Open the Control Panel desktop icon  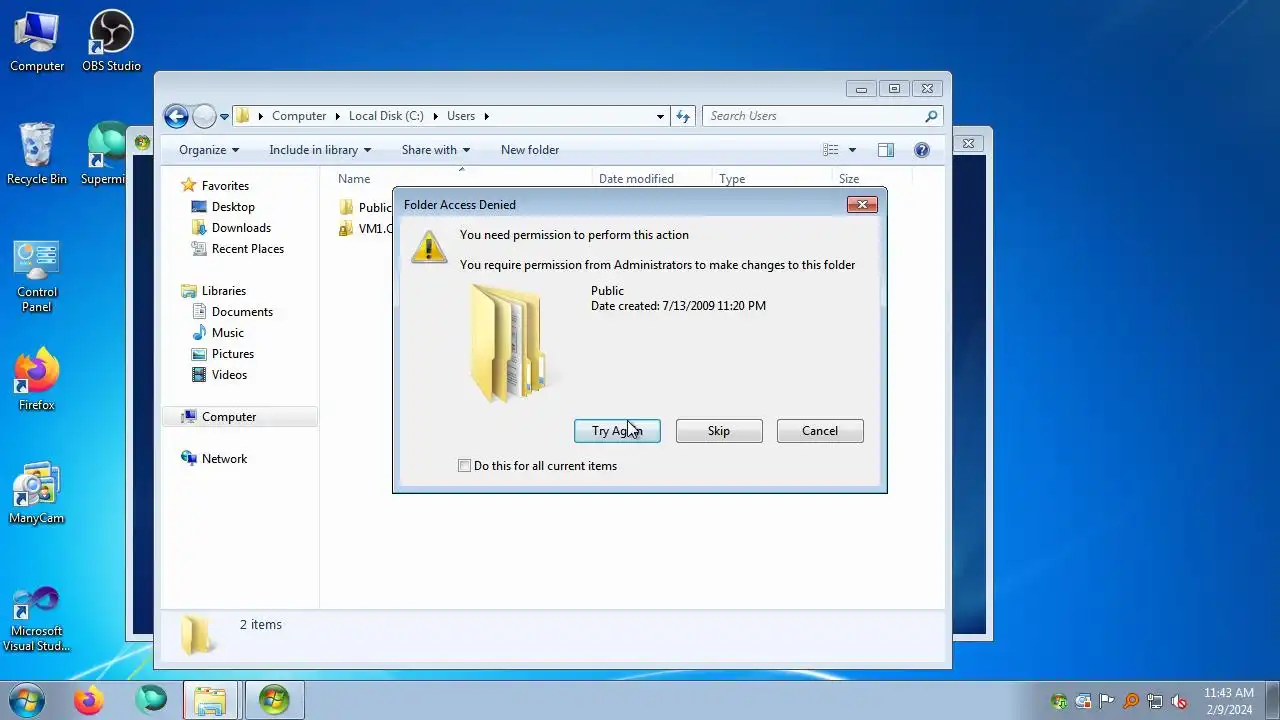click(x=37, y=277)
